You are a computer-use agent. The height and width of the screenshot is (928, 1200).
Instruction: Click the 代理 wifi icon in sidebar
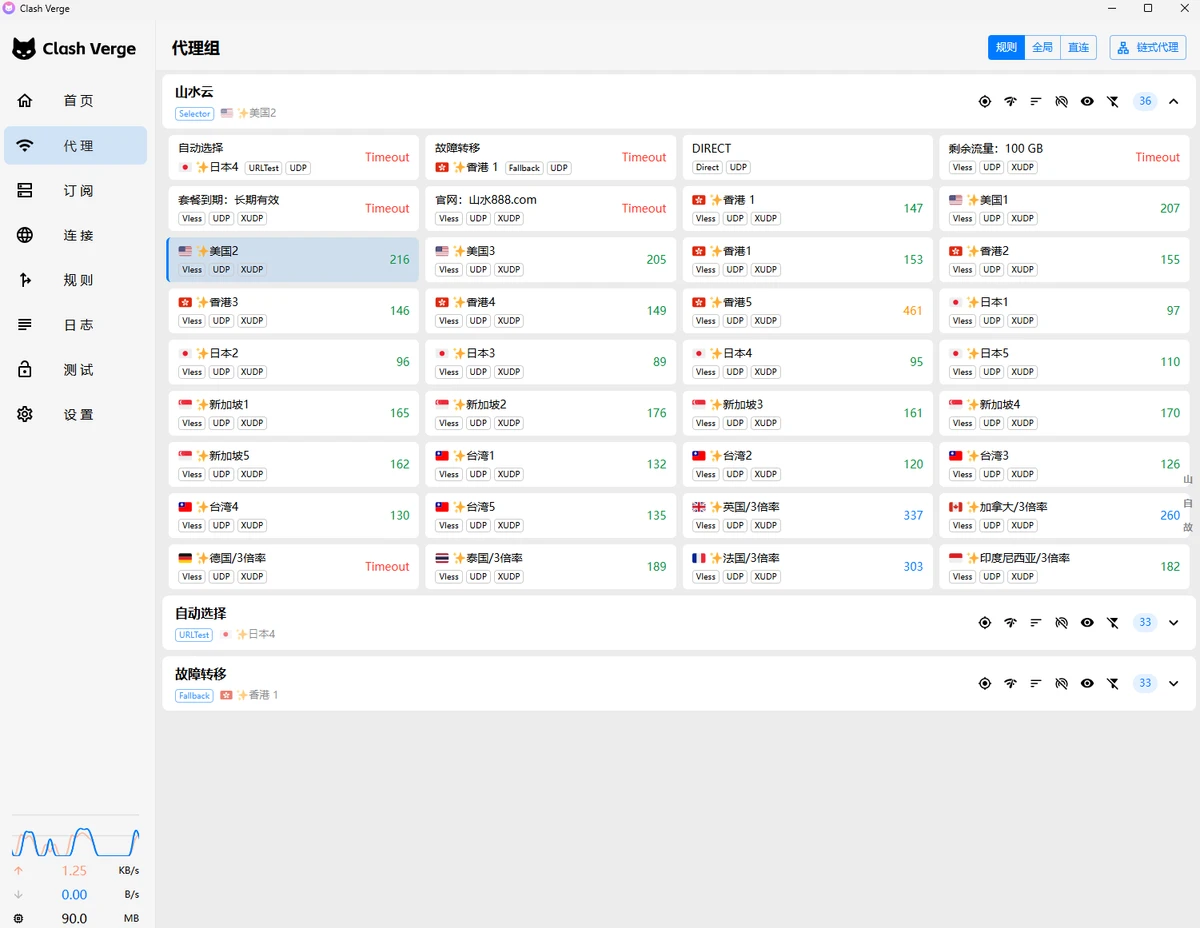pos(25,146)
